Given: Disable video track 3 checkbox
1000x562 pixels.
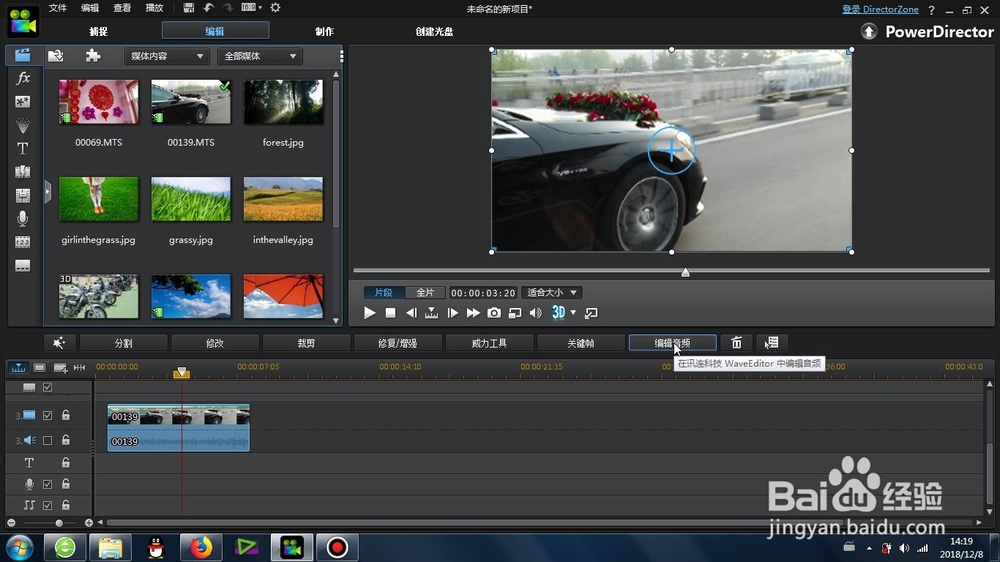Looking at the screenshot, I should [x=47, y=415].
